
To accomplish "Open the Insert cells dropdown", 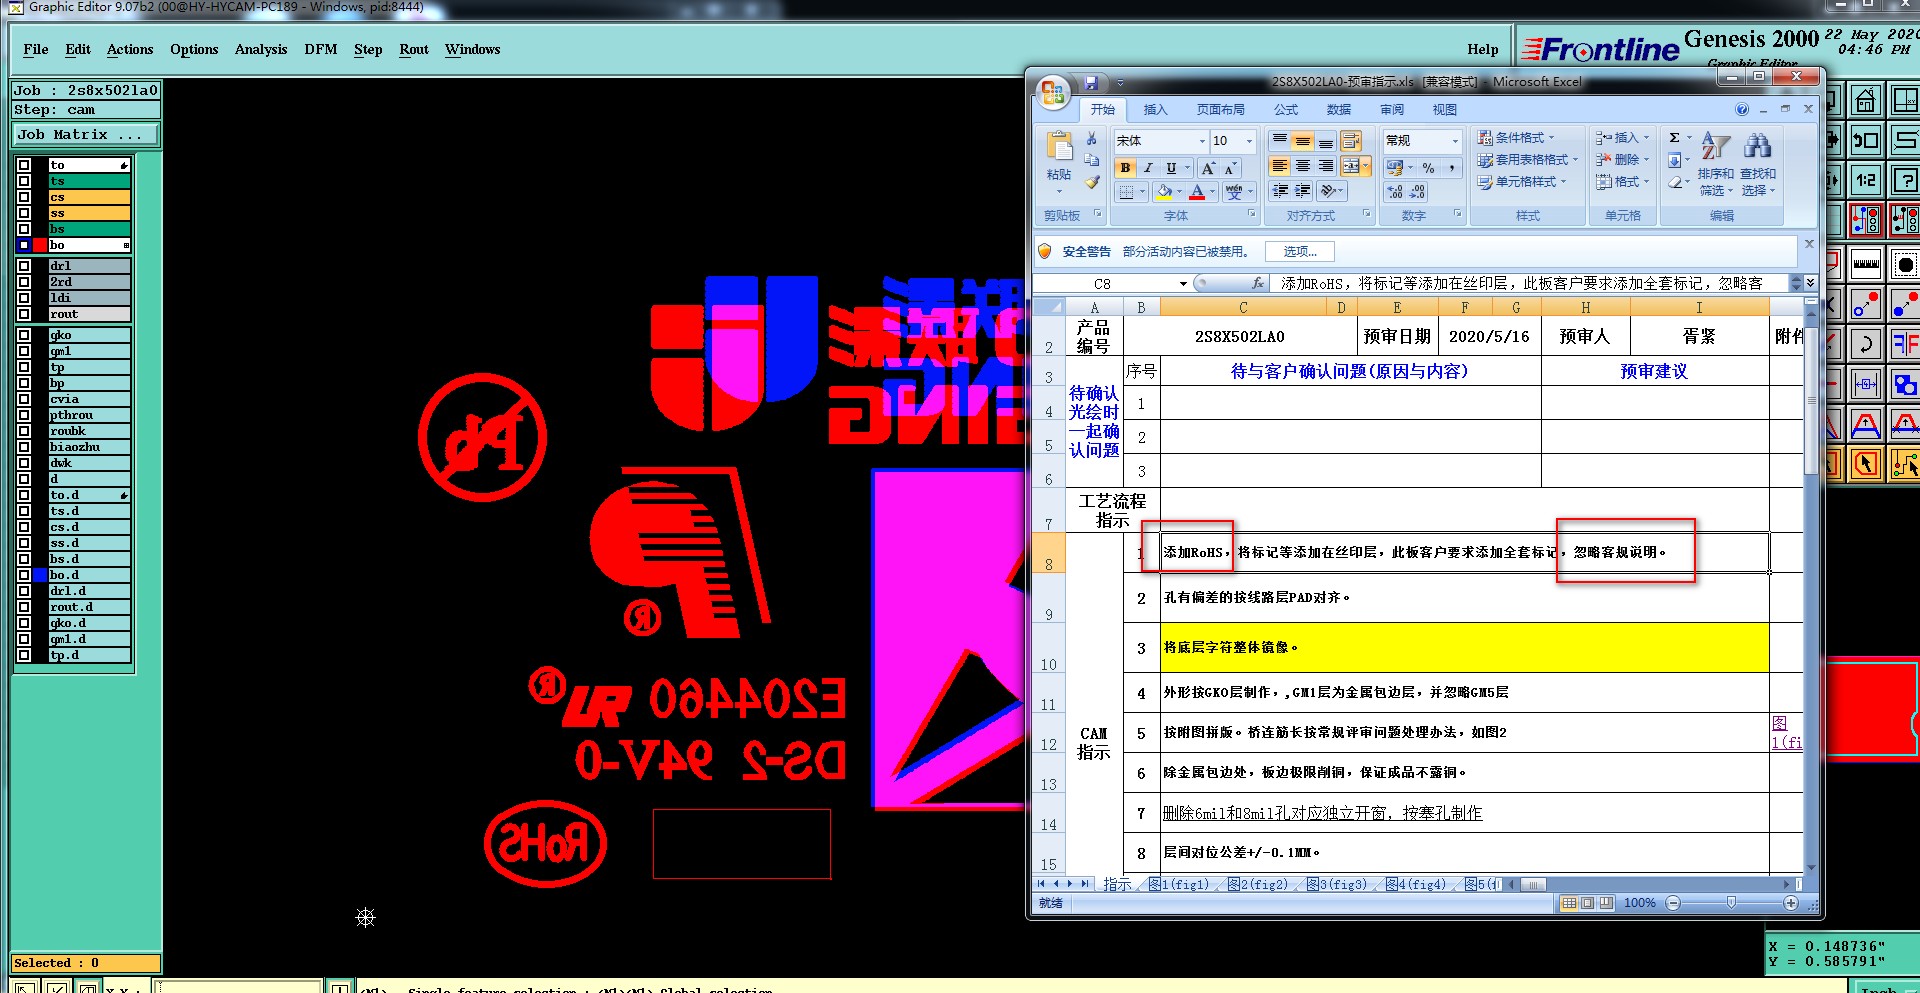I will 1622,138.
